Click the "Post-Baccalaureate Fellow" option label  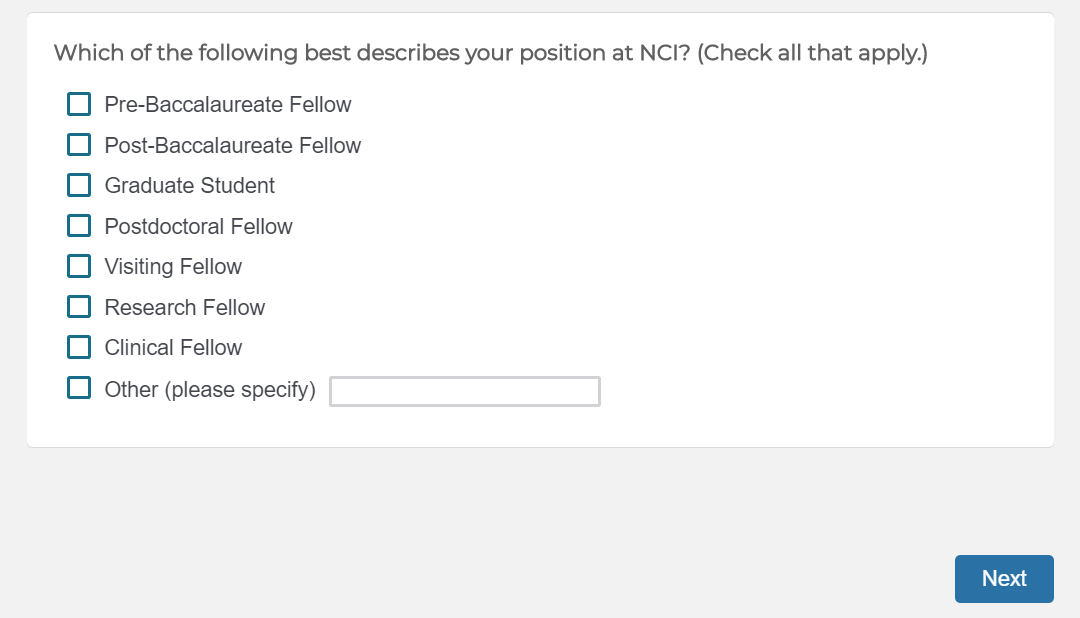click(x=233, y=146)
